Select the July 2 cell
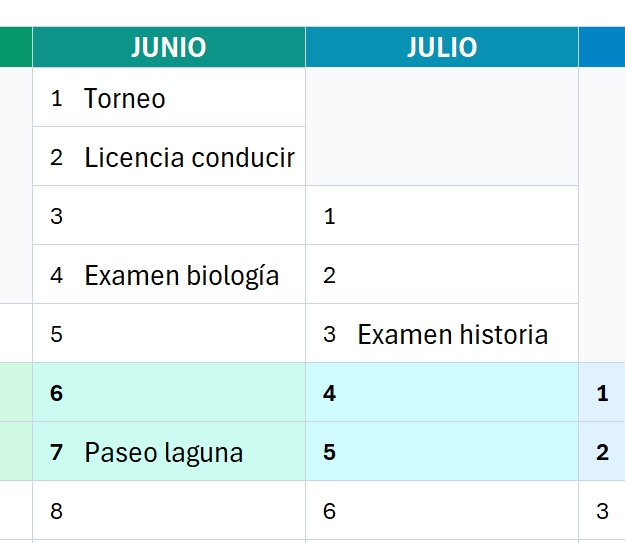 (441, 275)
